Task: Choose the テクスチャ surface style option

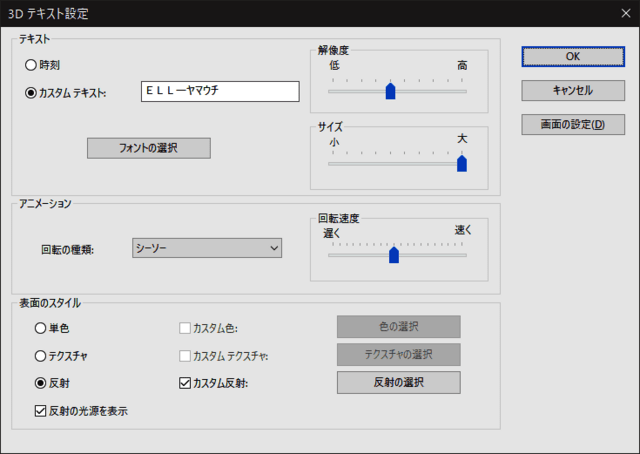Action: point(41,355)
